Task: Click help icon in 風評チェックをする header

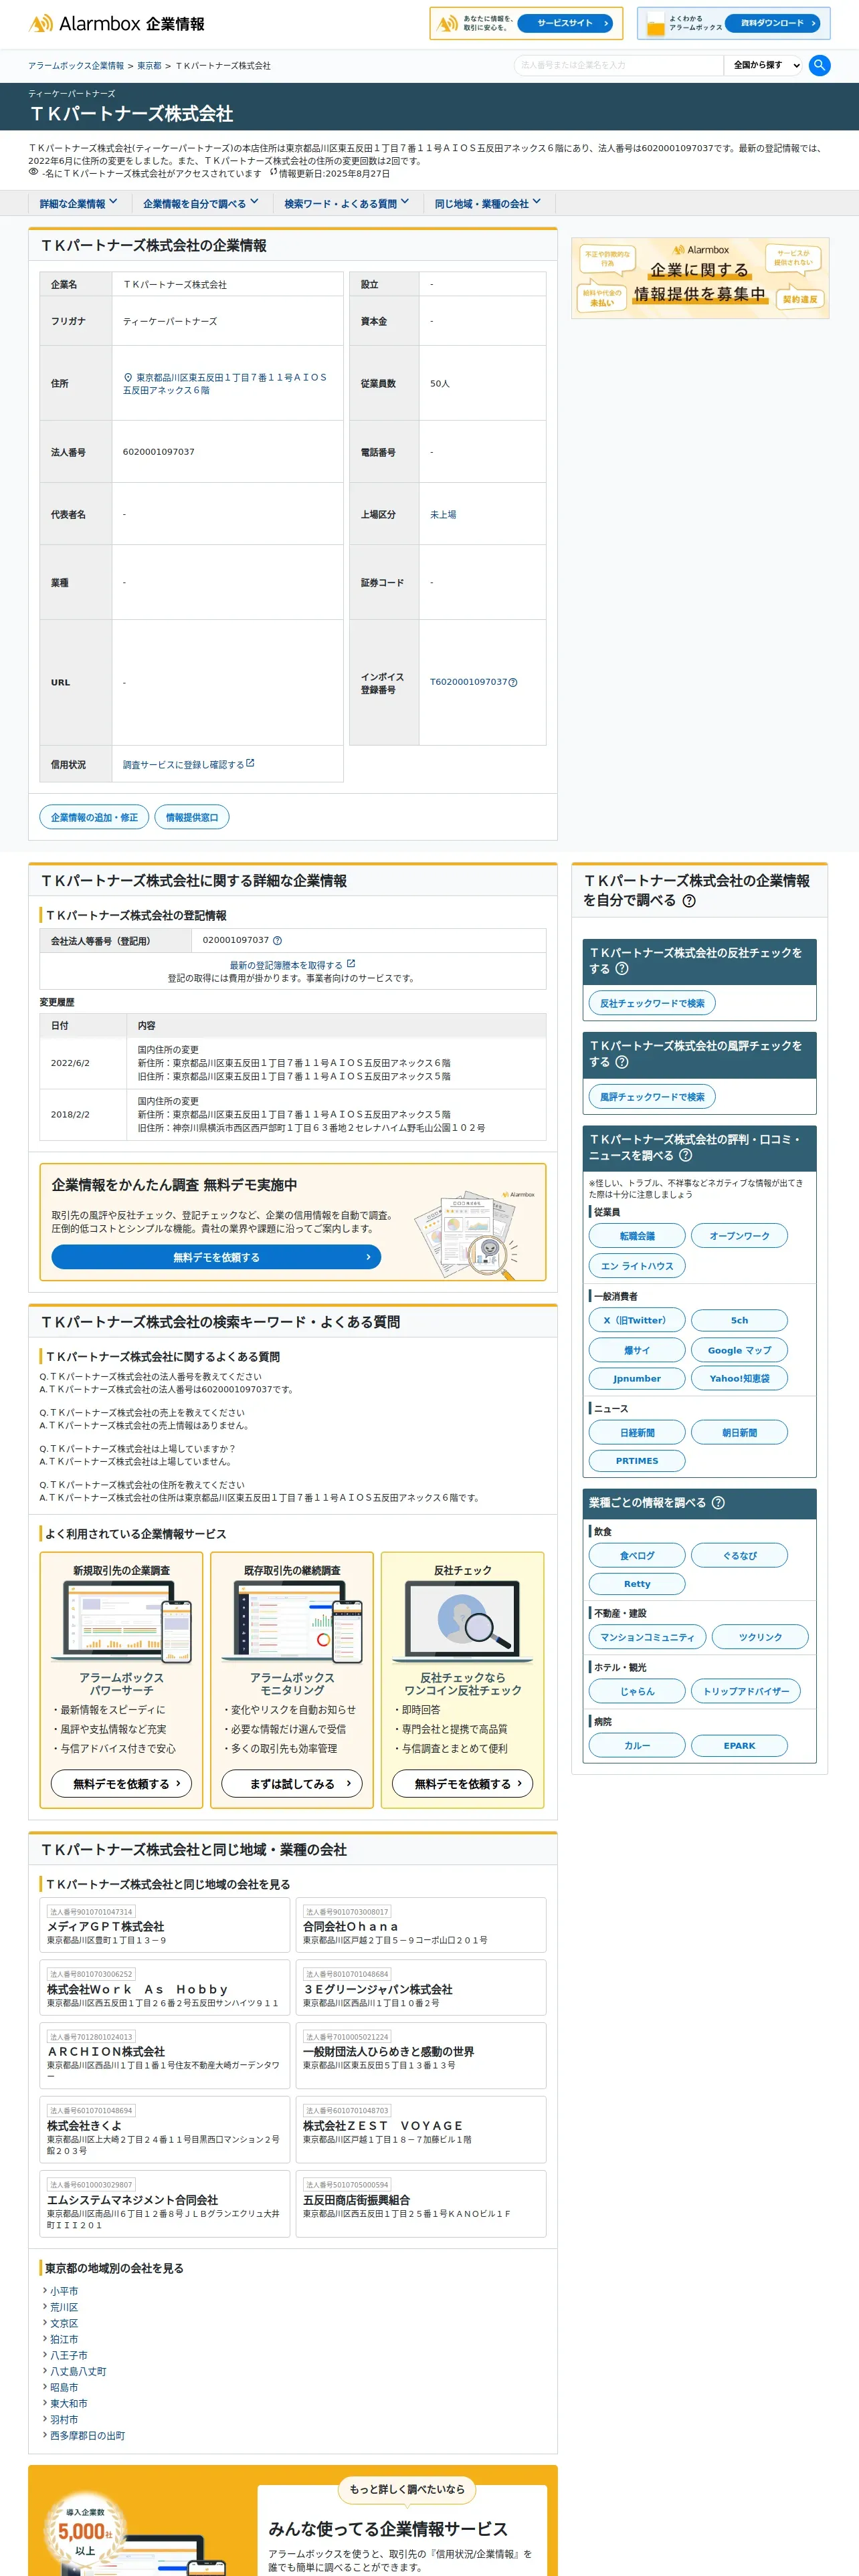Action: 622,1062
